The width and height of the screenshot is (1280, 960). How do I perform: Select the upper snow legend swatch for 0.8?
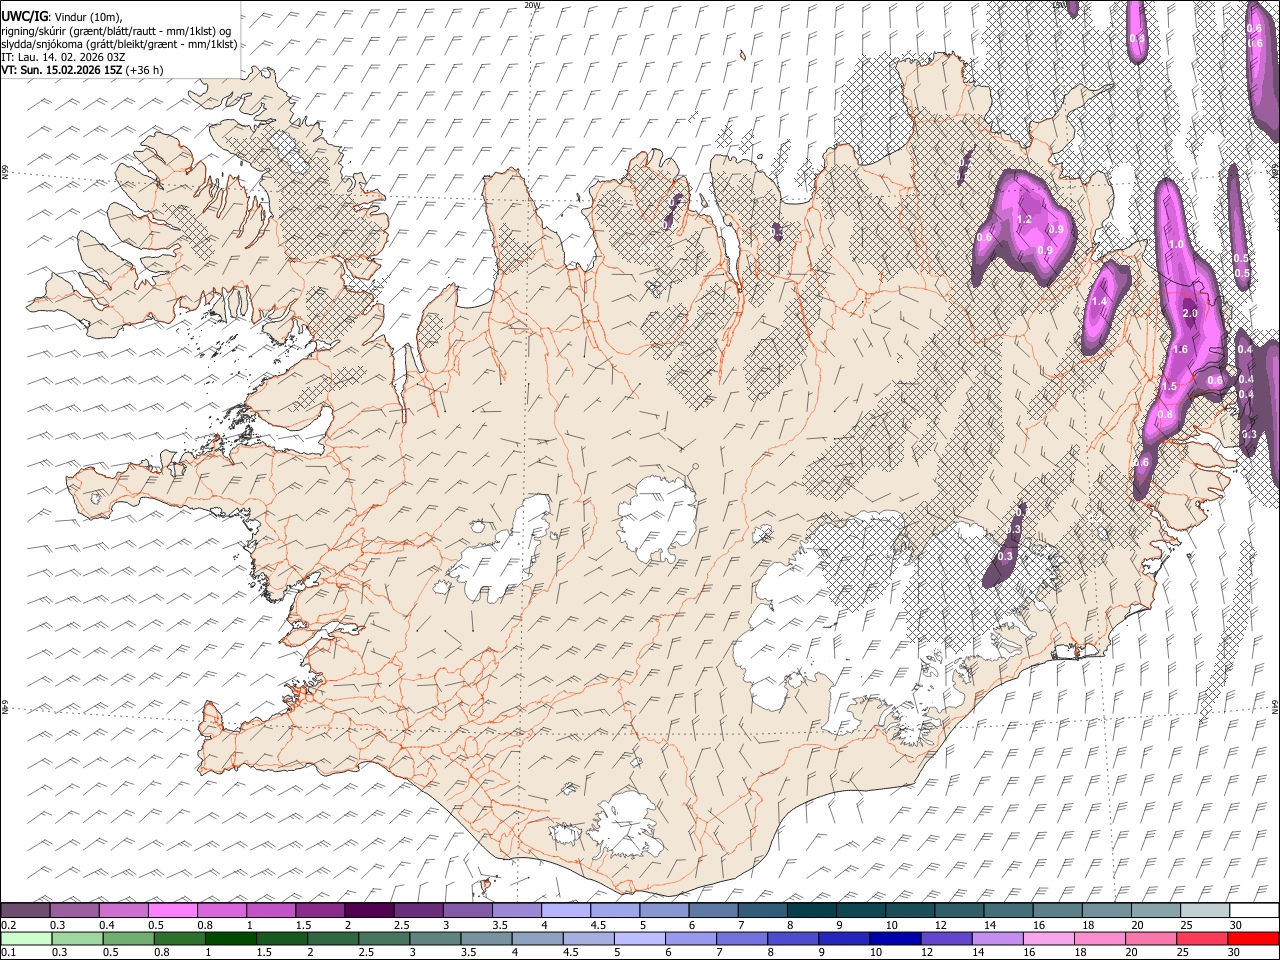[222, 910]
